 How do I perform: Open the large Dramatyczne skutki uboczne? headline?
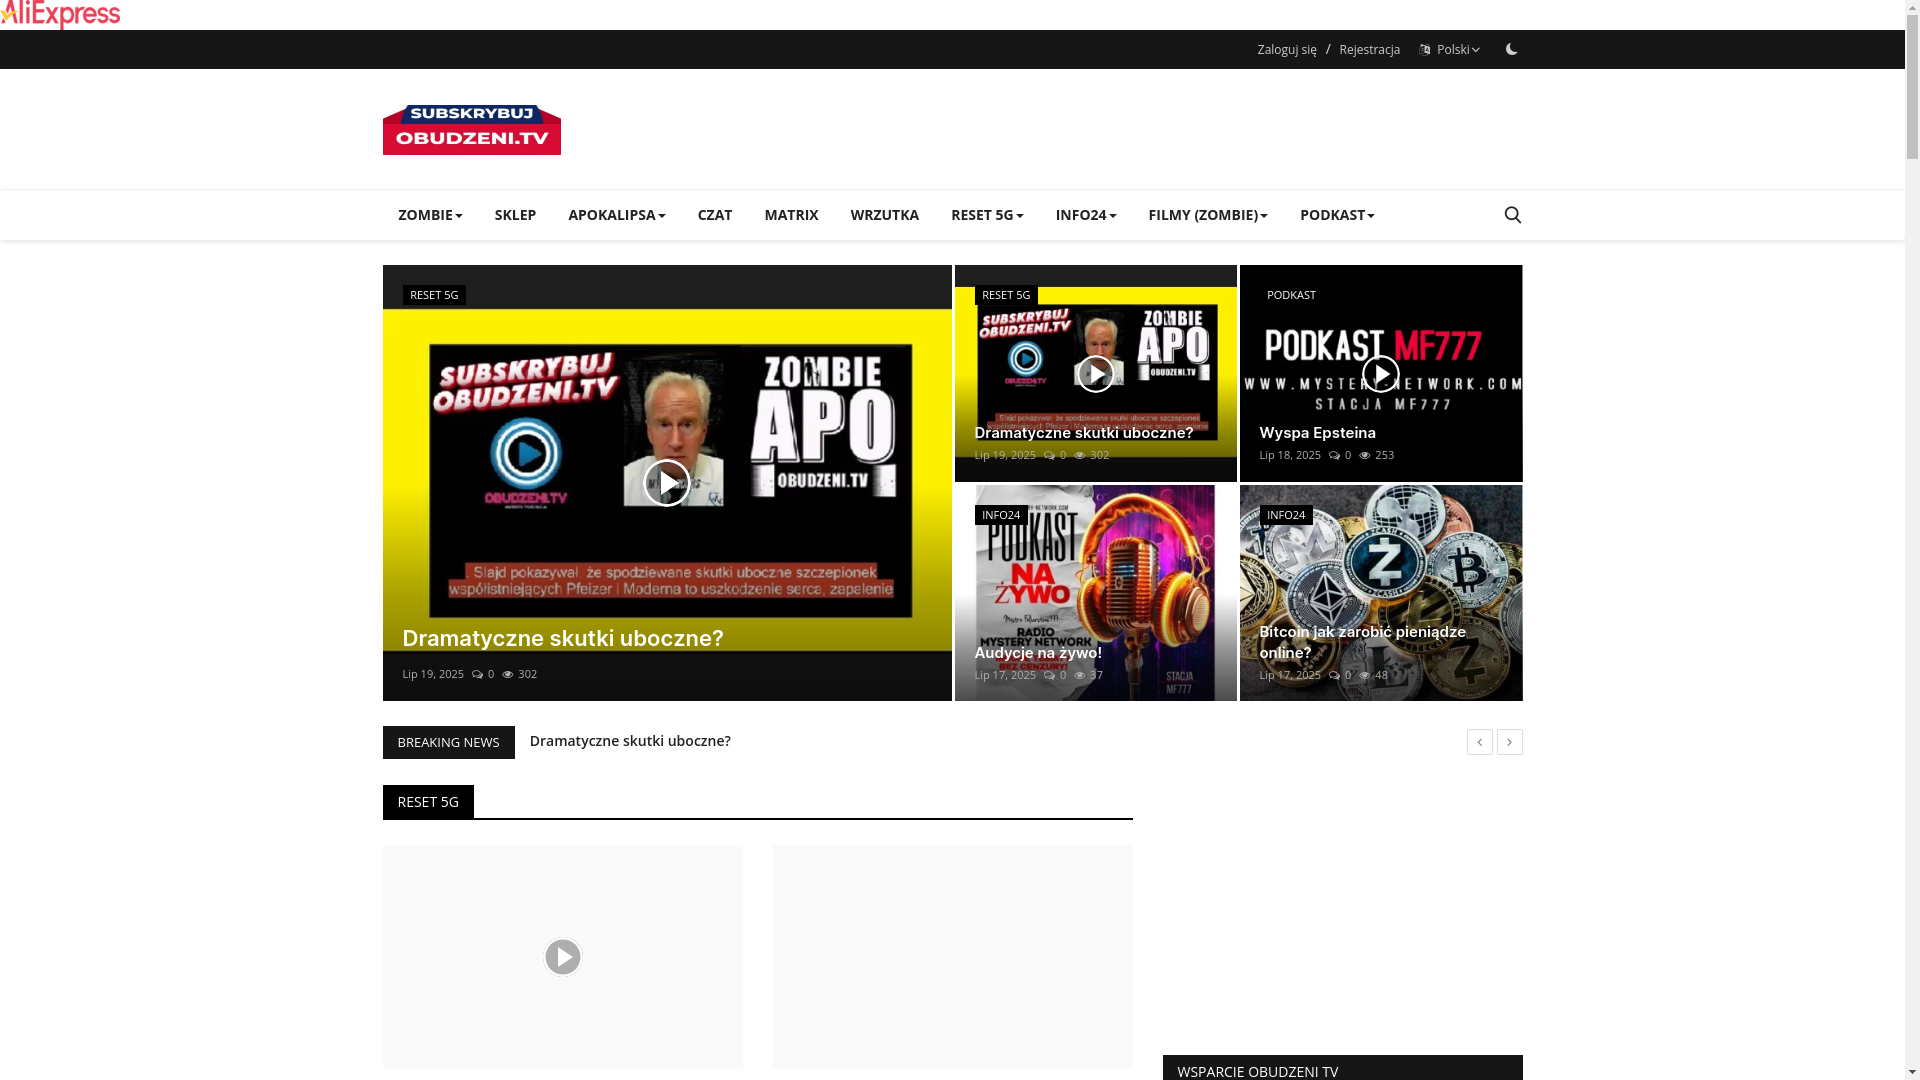tap(563, 638)
